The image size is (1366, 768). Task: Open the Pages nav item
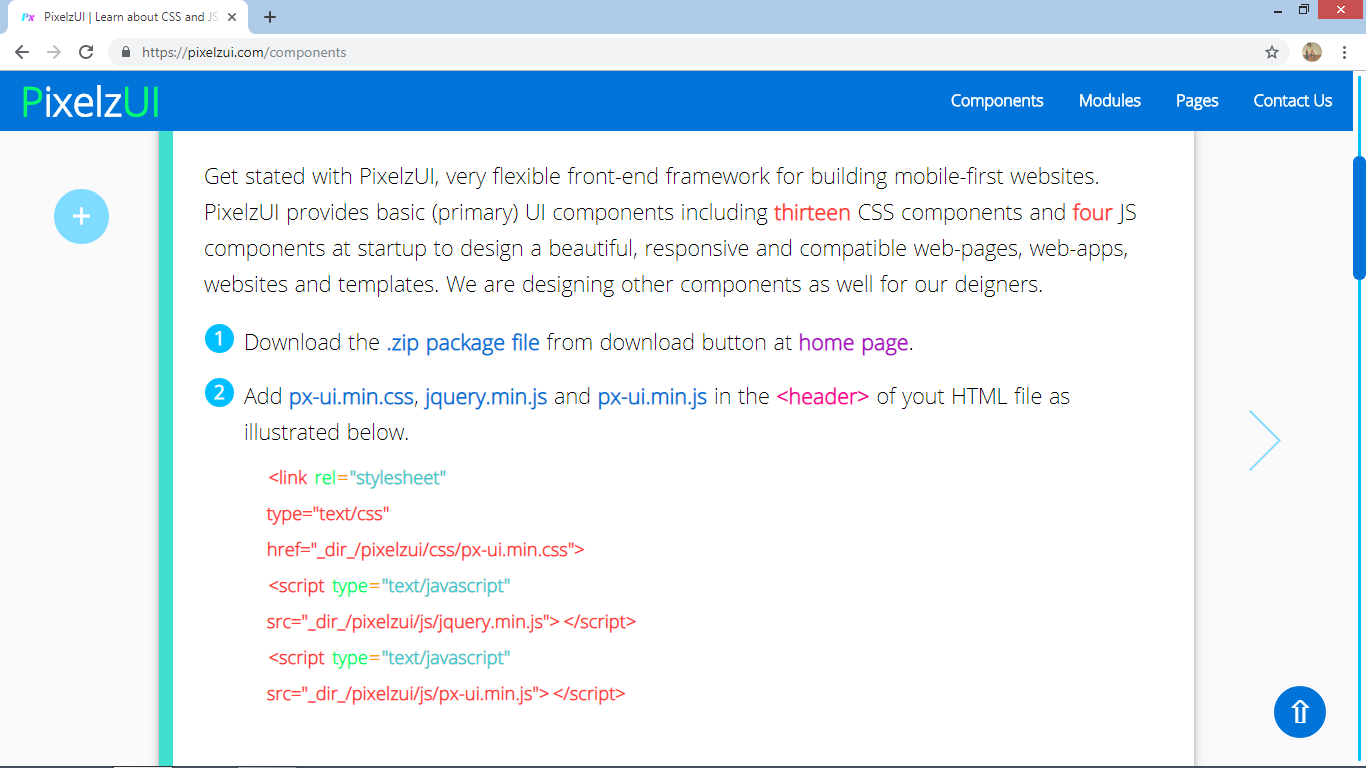pos(1197,101)
